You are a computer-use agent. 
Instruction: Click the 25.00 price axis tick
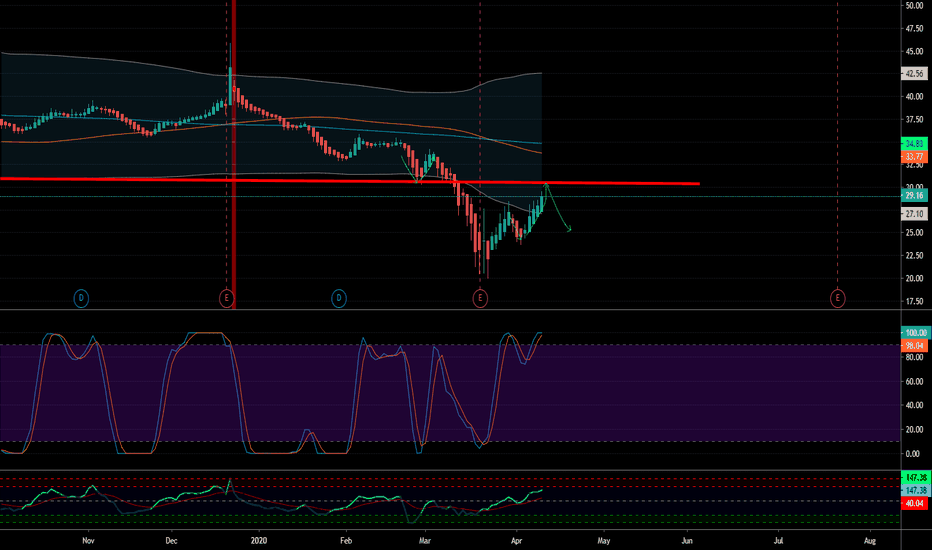pos(914,232)
